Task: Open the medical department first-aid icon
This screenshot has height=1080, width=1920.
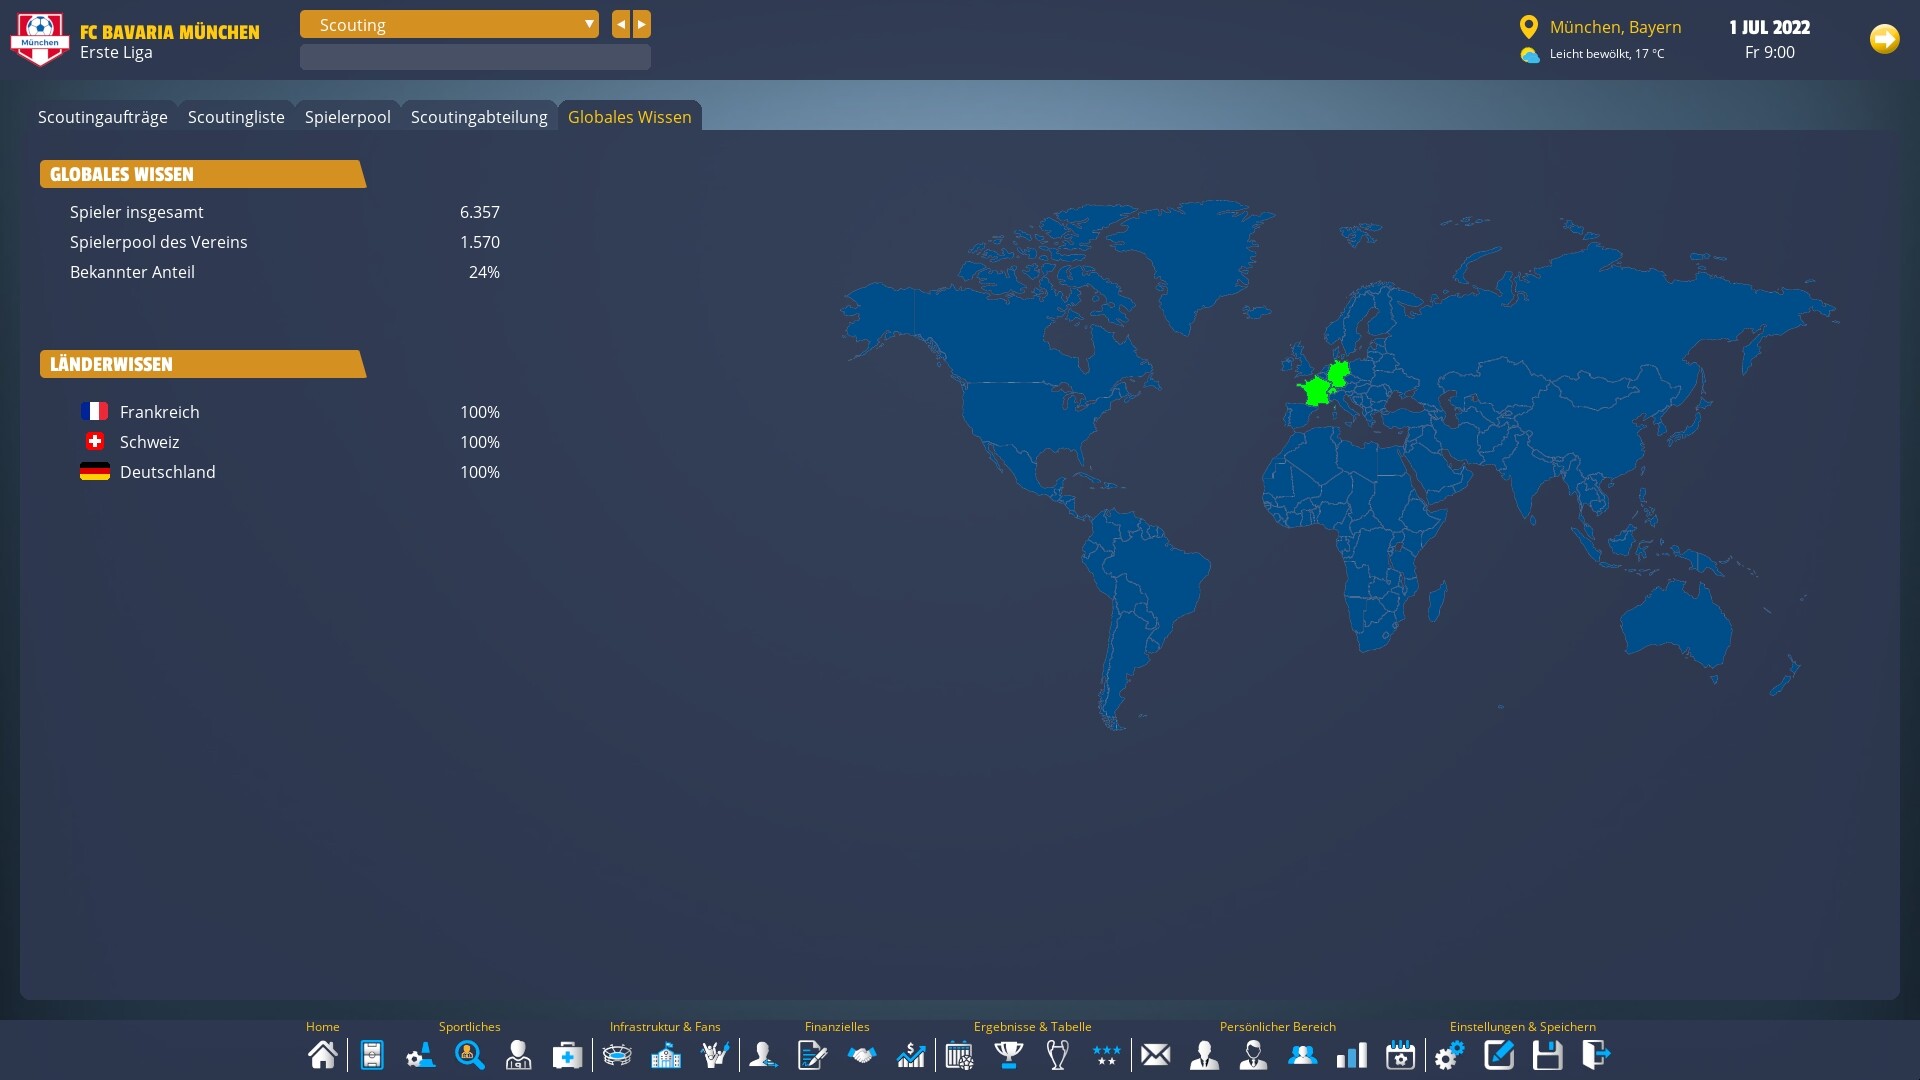Action: 567,1055
